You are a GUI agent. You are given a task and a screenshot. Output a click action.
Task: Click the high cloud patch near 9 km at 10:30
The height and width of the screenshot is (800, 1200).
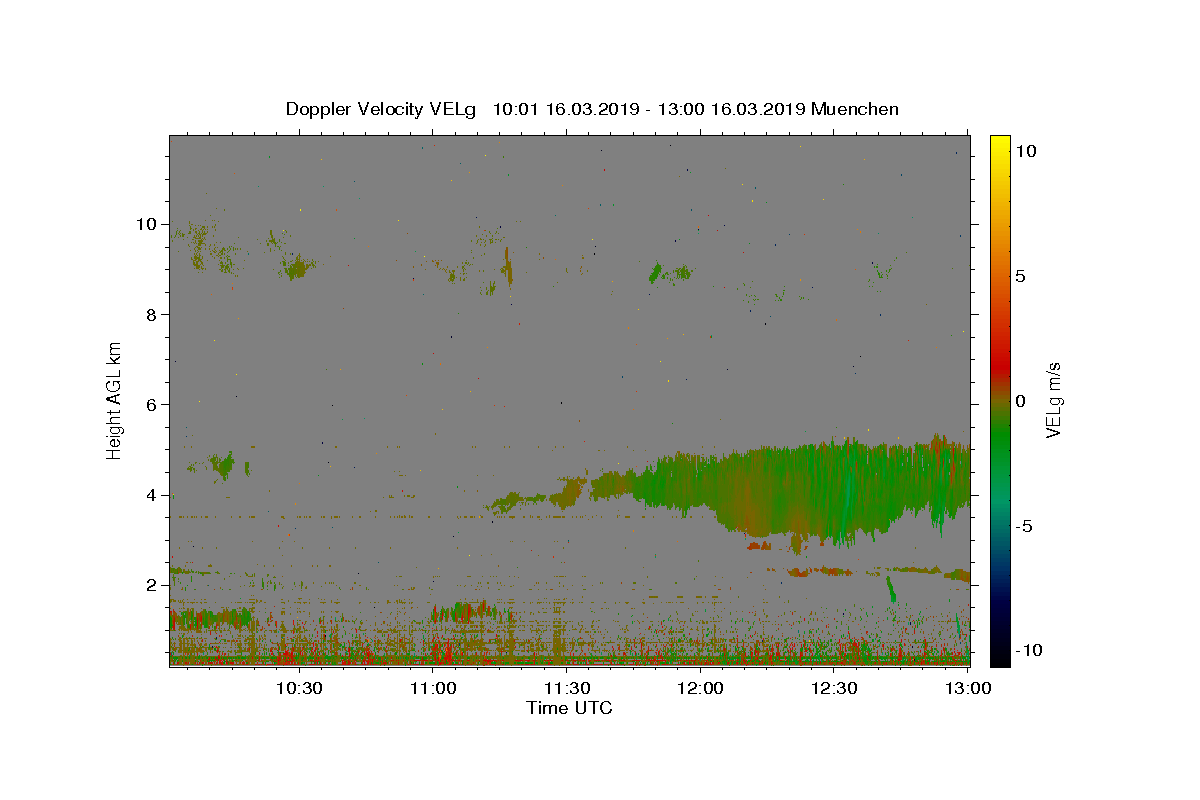click(x=298, y=267)
